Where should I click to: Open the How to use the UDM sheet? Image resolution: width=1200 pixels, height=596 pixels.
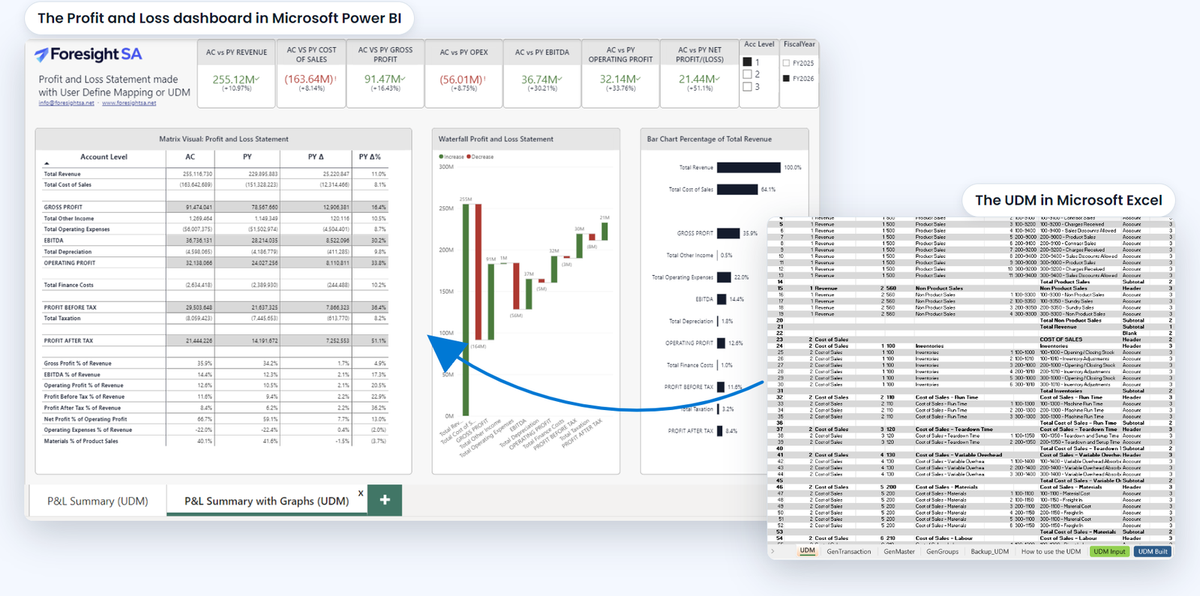(x=1049, y=551)
